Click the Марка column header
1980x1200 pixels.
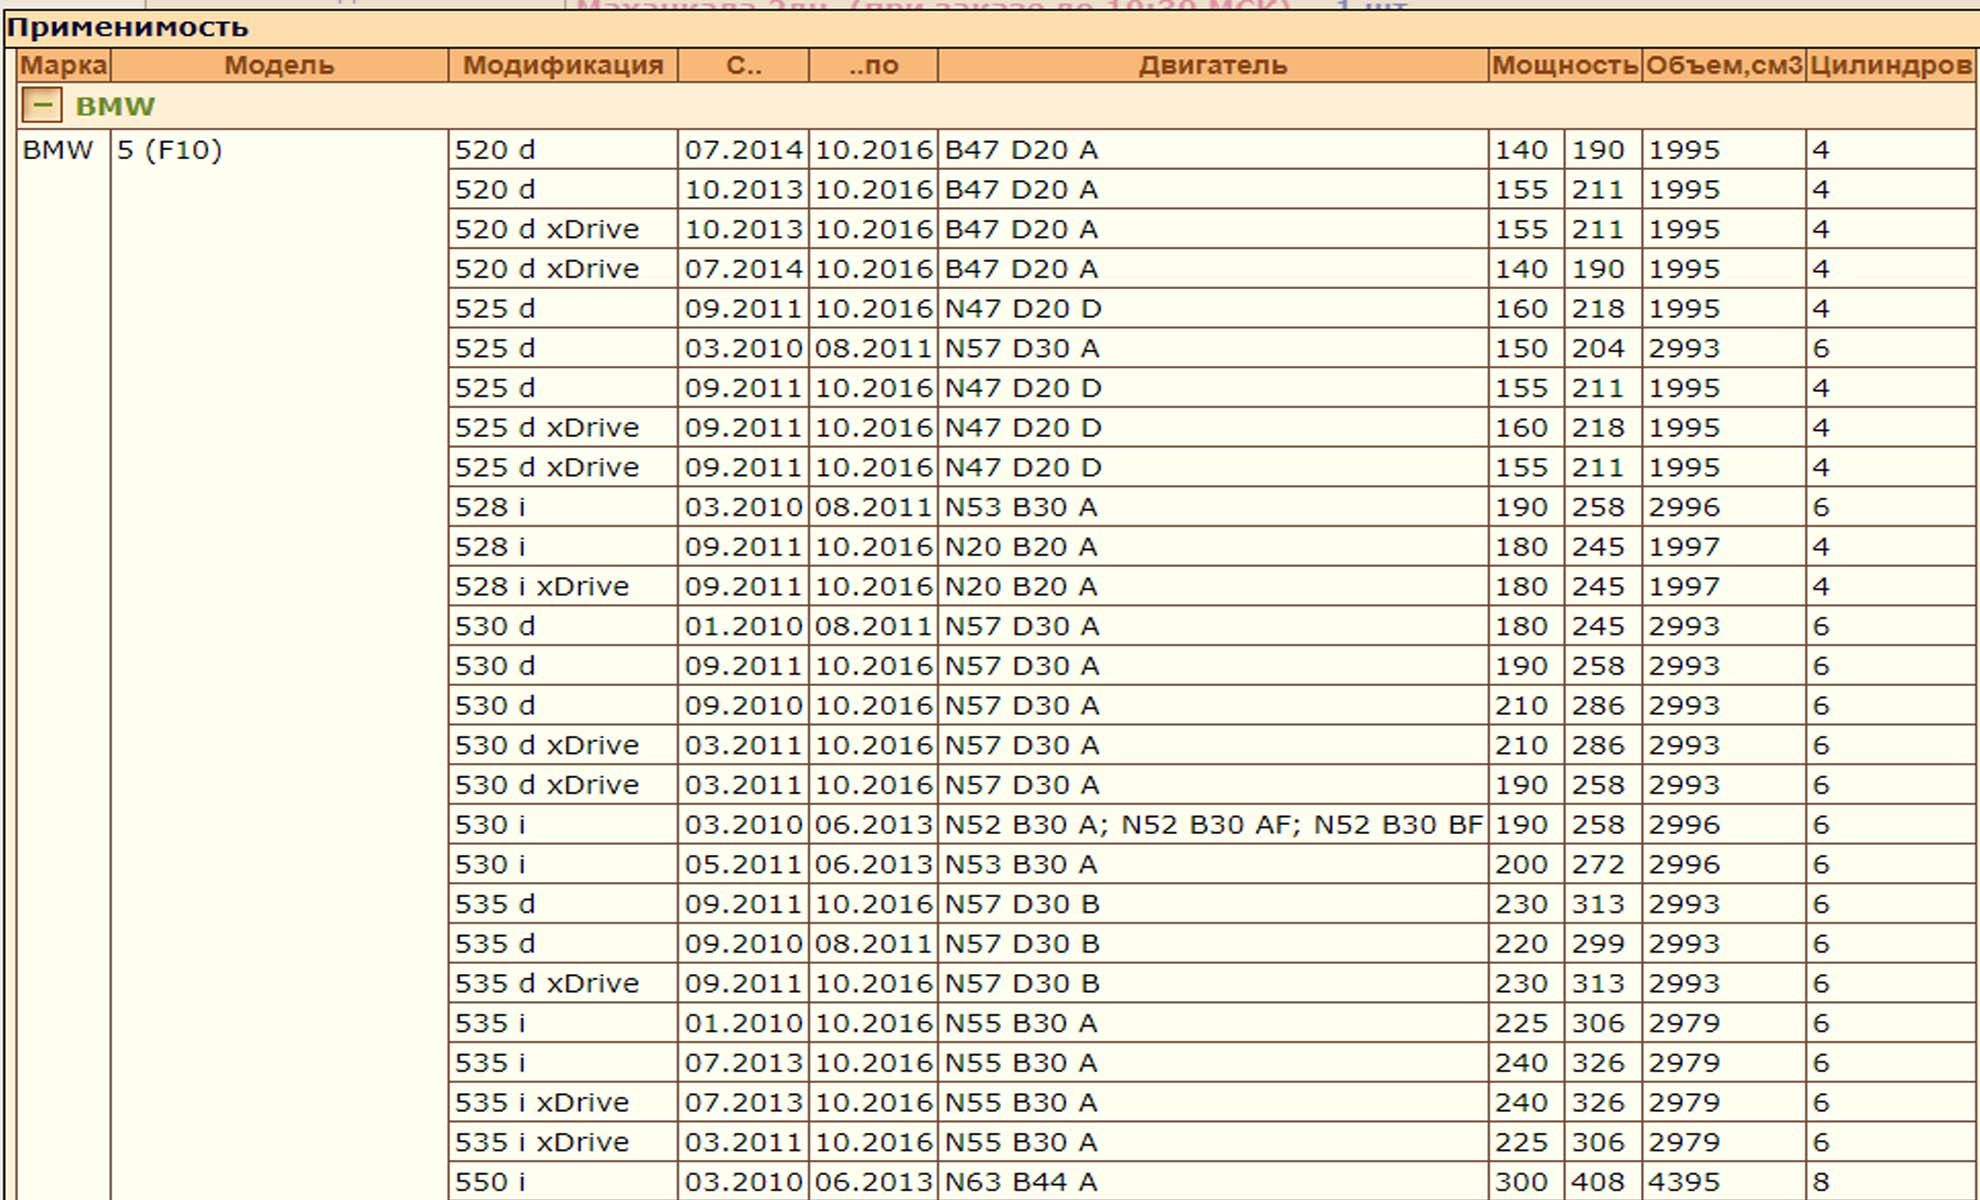(x=63, y=65)
